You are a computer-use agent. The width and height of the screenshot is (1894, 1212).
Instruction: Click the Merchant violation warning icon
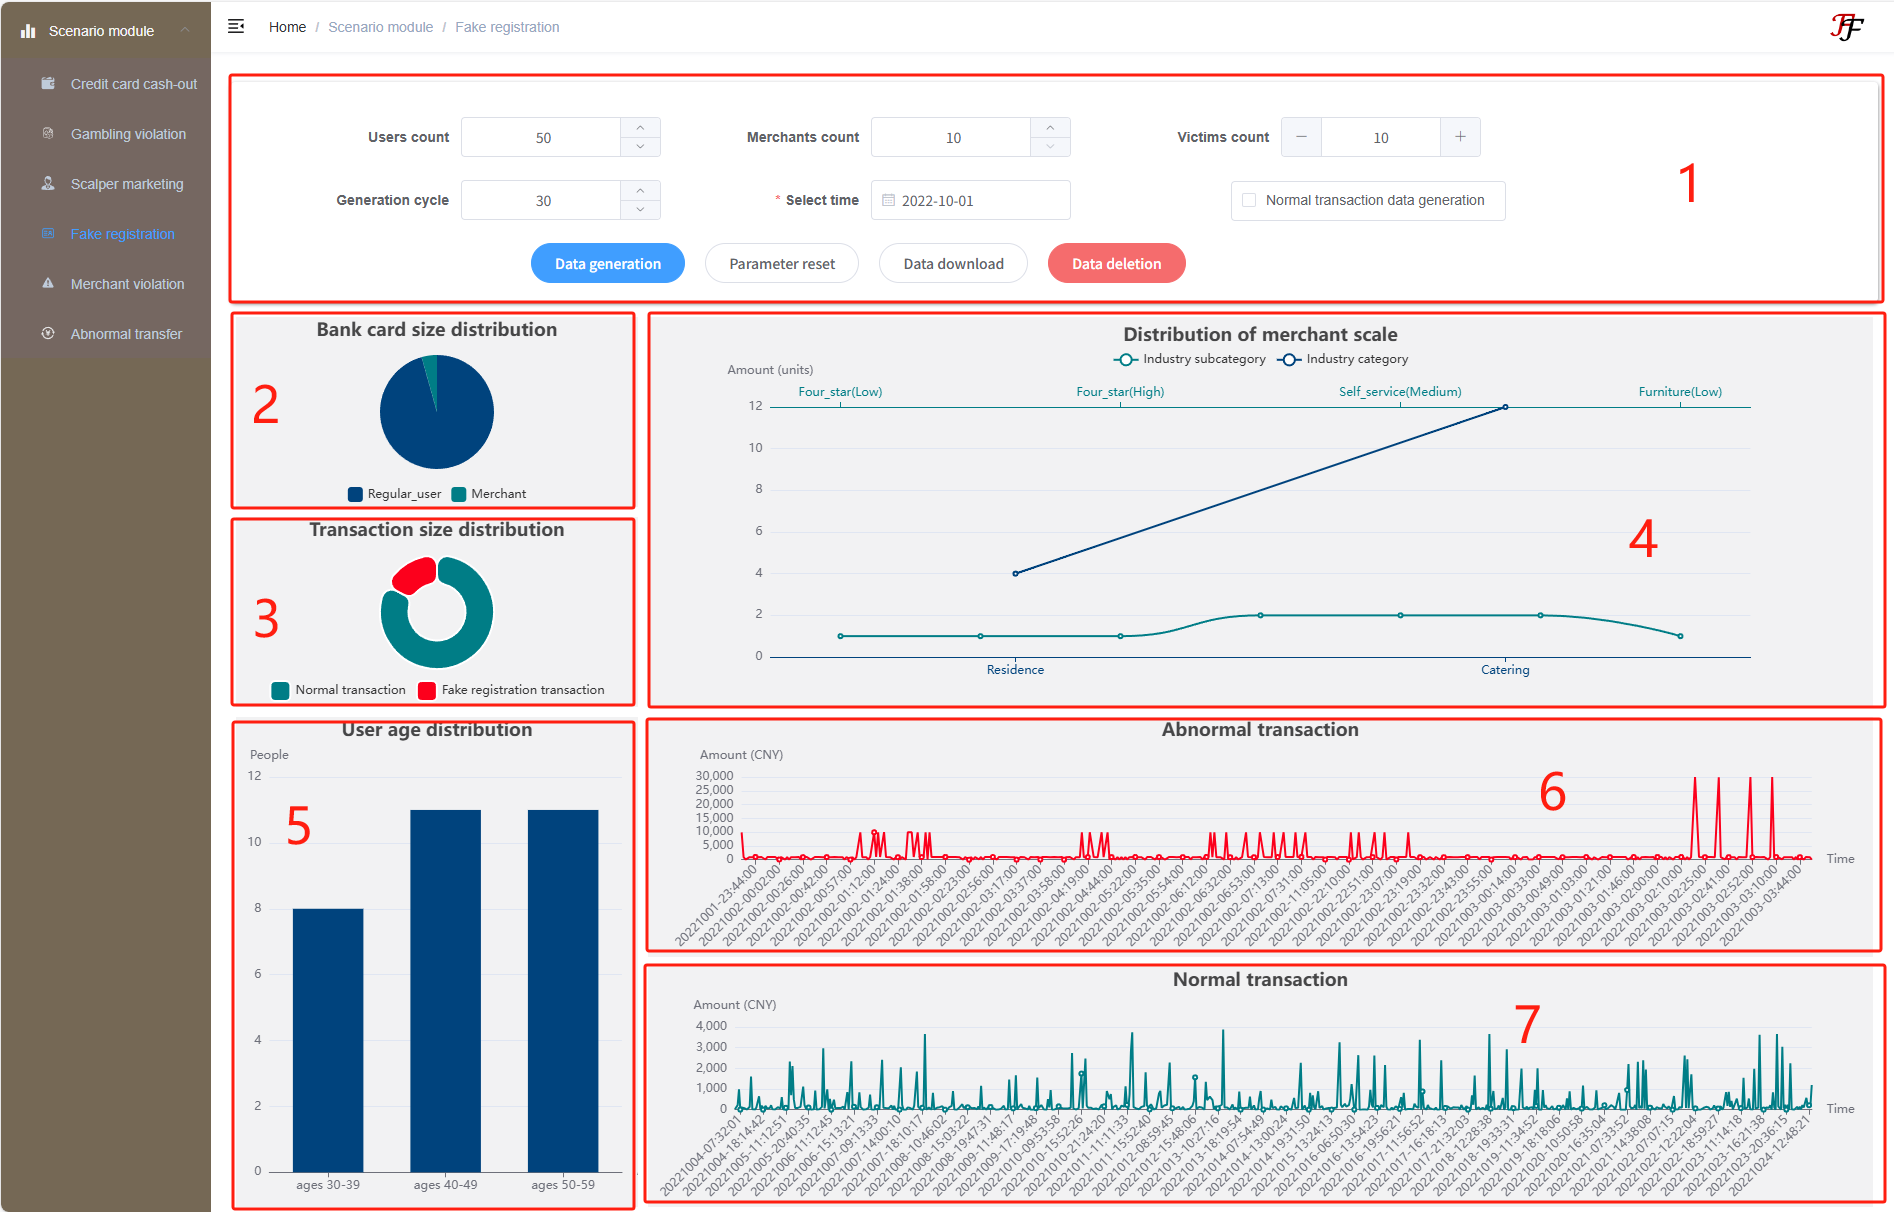tap(48, 284)
